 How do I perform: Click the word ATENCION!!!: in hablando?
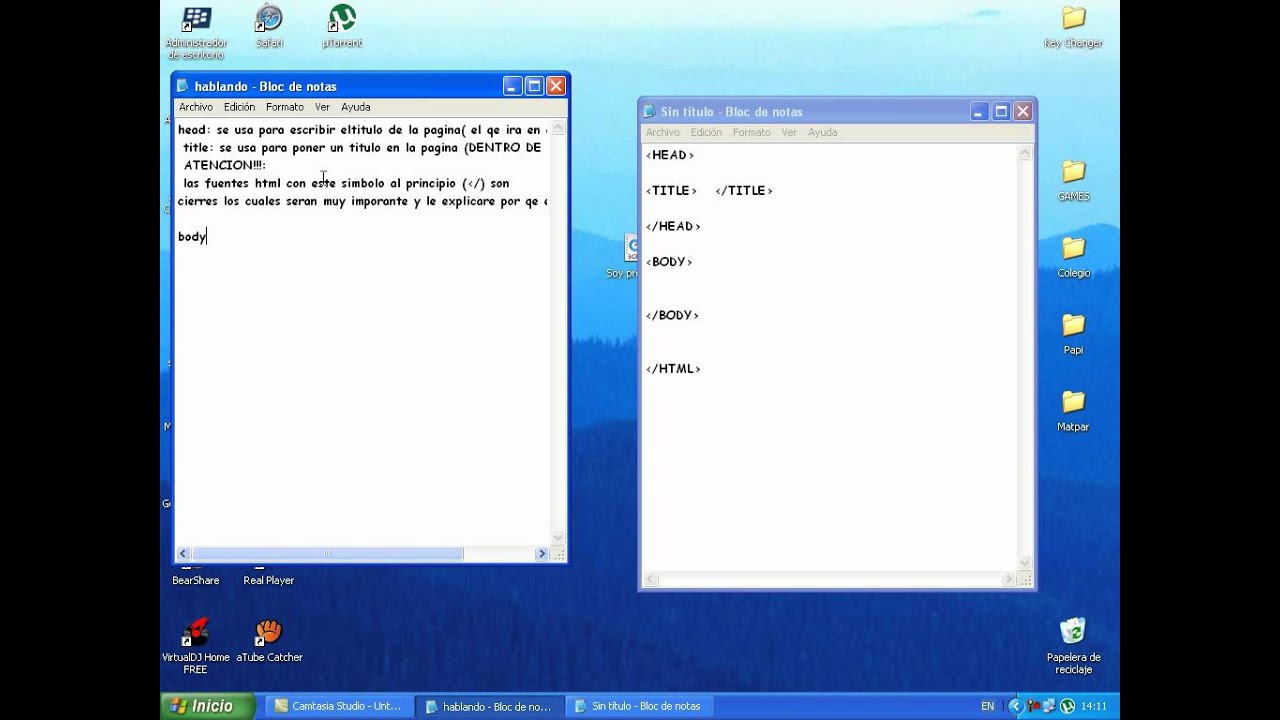[x=225, y=165]
